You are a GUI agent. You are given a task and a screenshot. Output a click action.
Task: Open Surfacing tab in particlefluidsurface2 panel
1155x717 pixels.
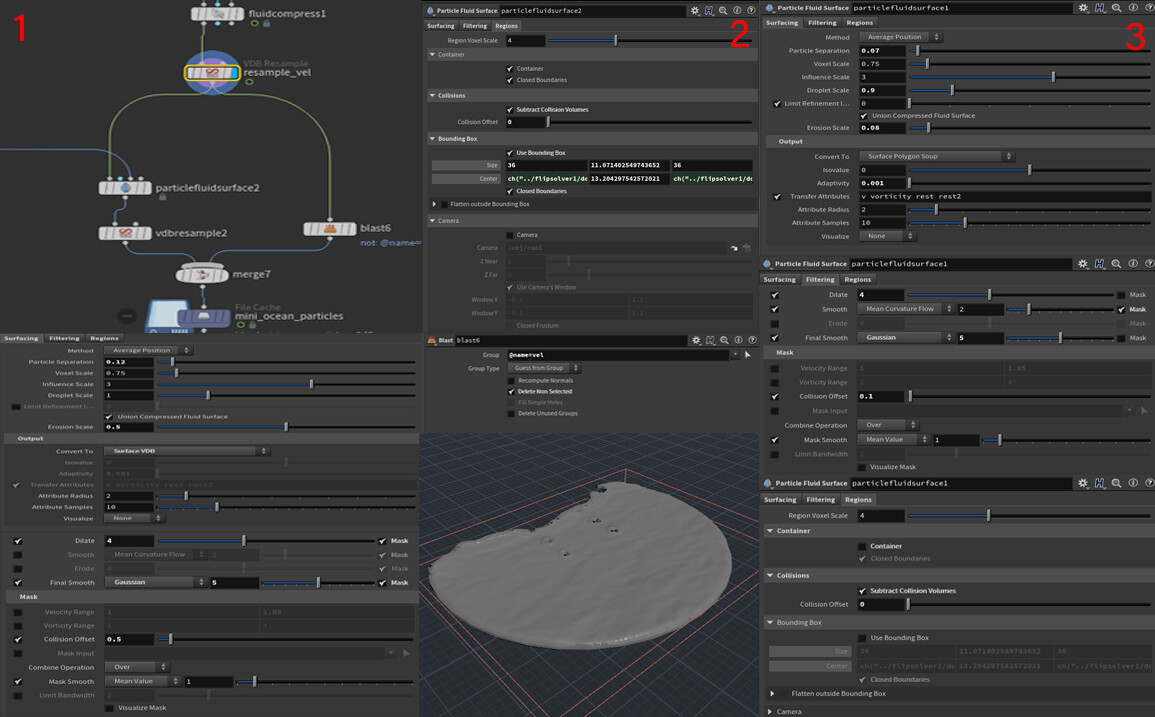point(441,26)
